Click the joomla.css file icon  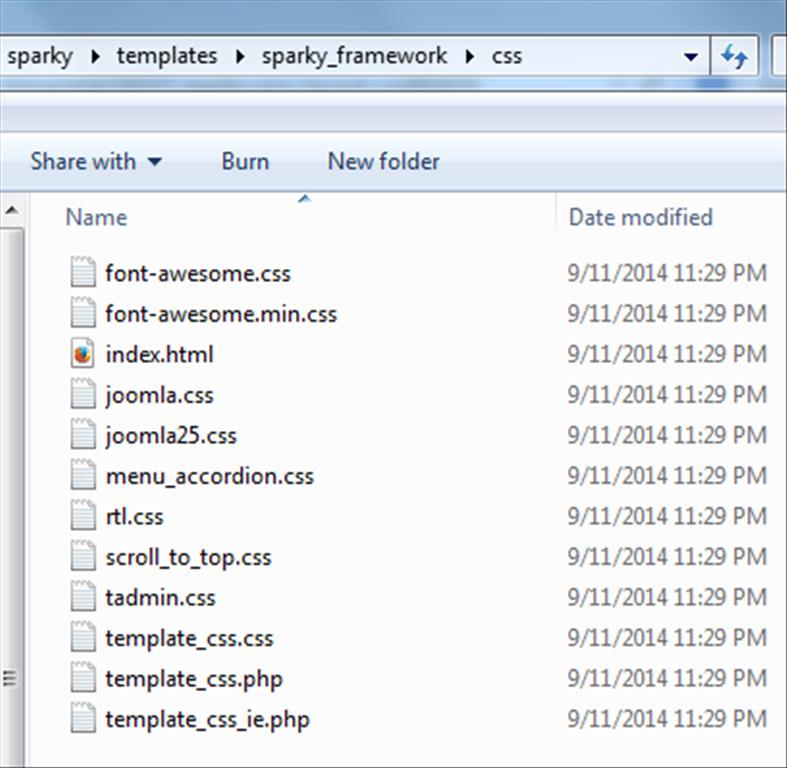[83, 394]
